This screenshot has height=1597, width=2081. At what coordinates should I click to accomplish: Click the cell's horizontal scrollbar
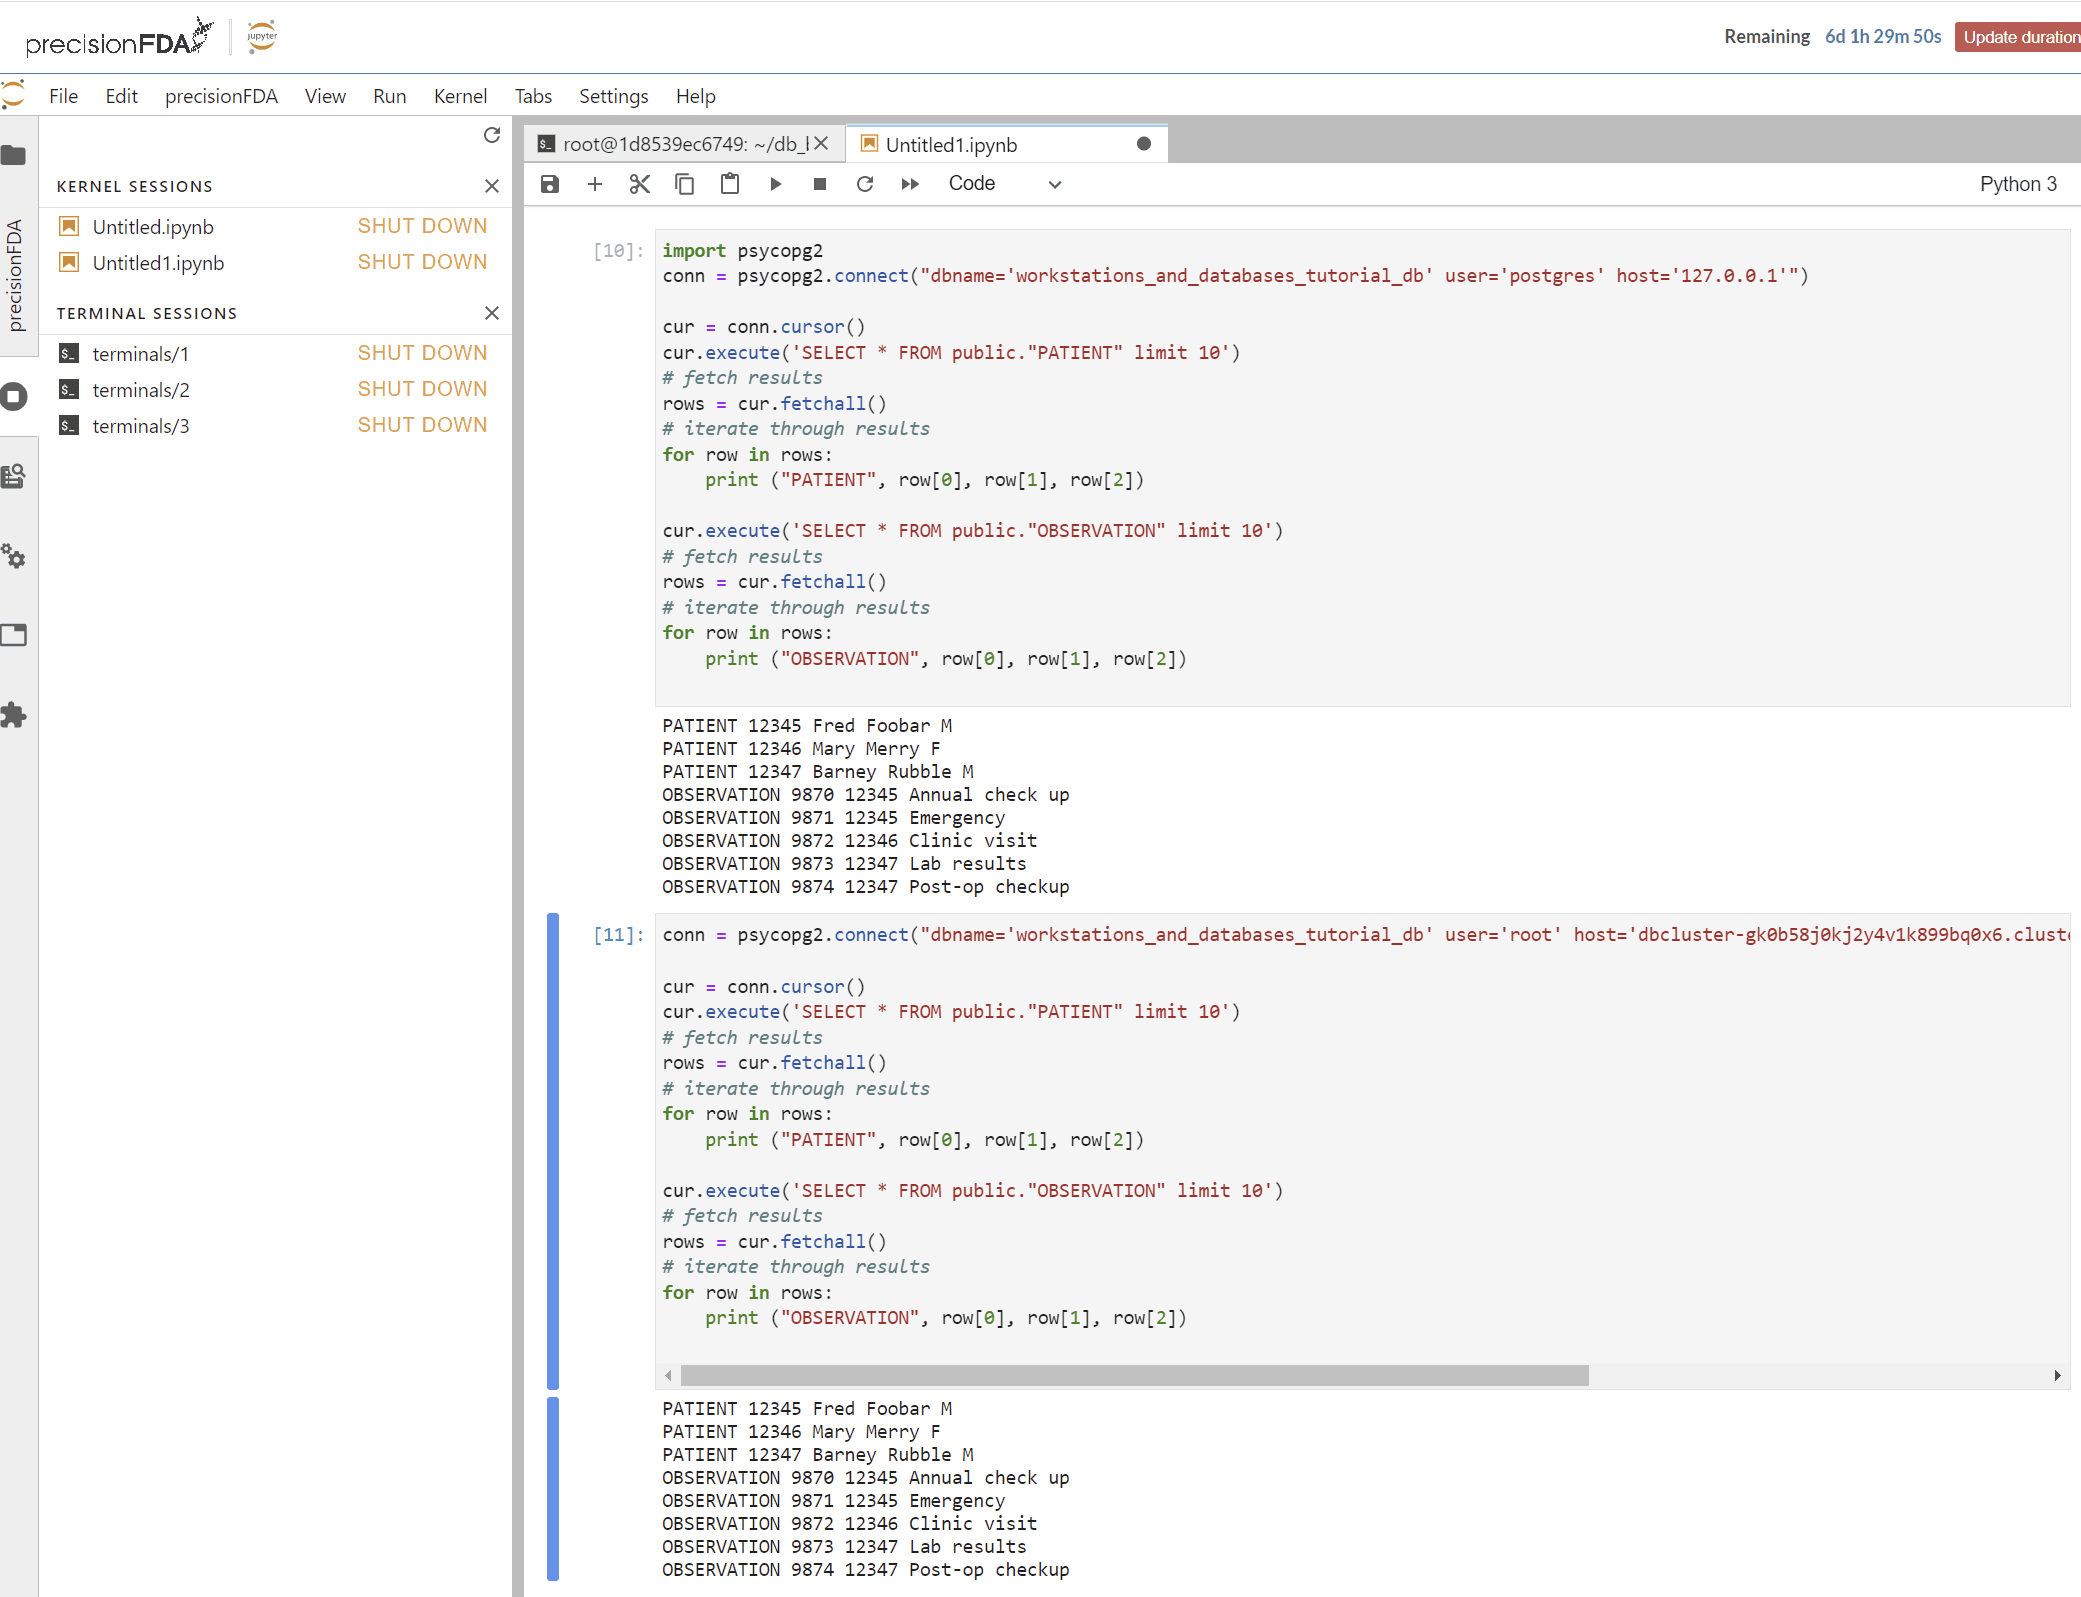tap(1134, 1376)
